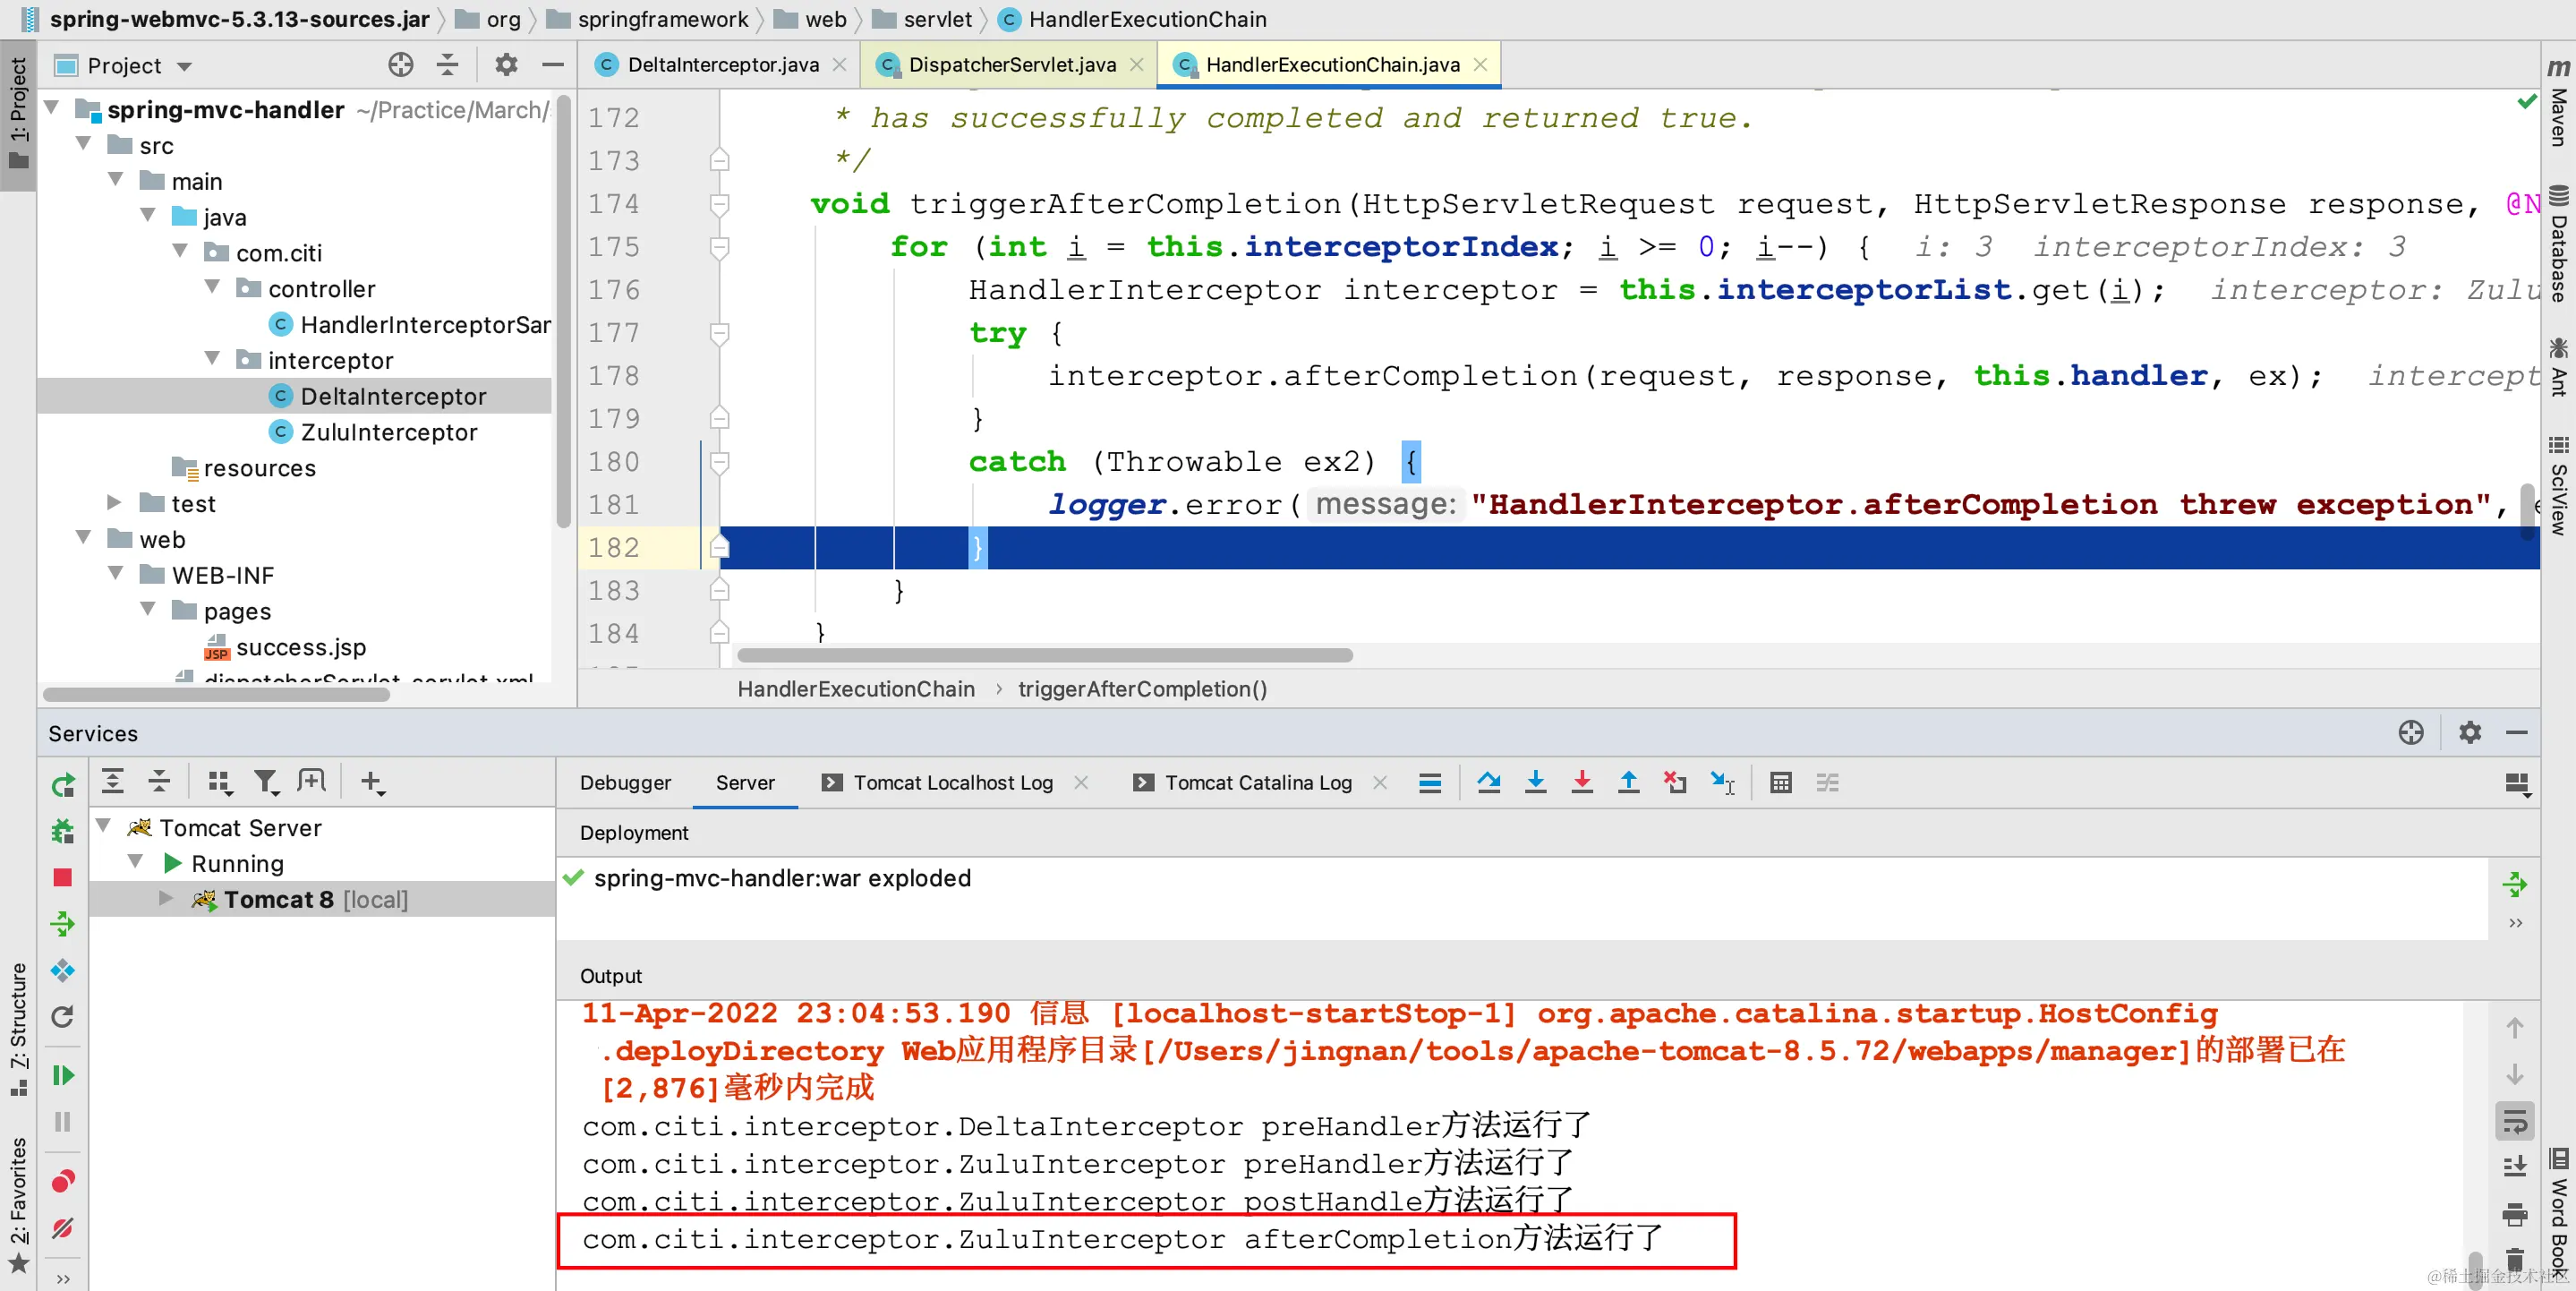Click Step Out (blue up arrow)
Image resolution: width=2576 pixels, height=1291 pixels.
click(x=1628, y=783)
